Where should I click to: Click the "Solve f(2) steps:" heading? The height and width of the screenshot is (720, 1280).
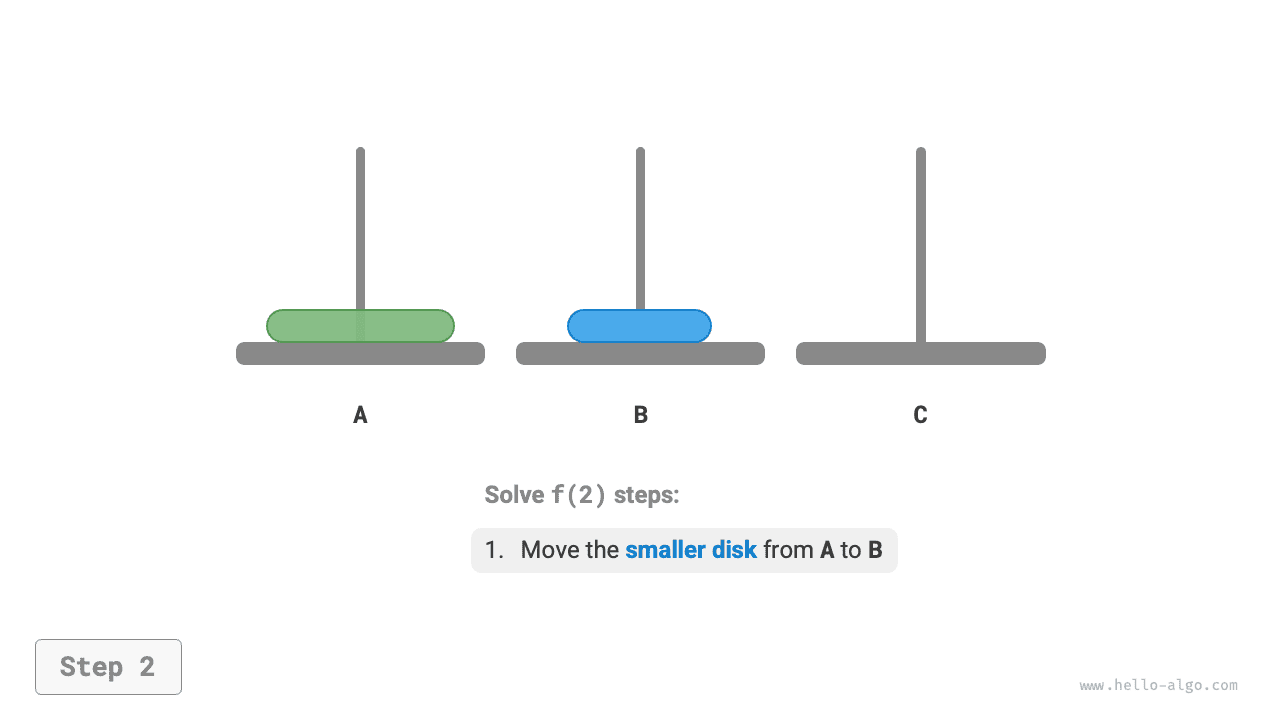(x=581, y=495)
